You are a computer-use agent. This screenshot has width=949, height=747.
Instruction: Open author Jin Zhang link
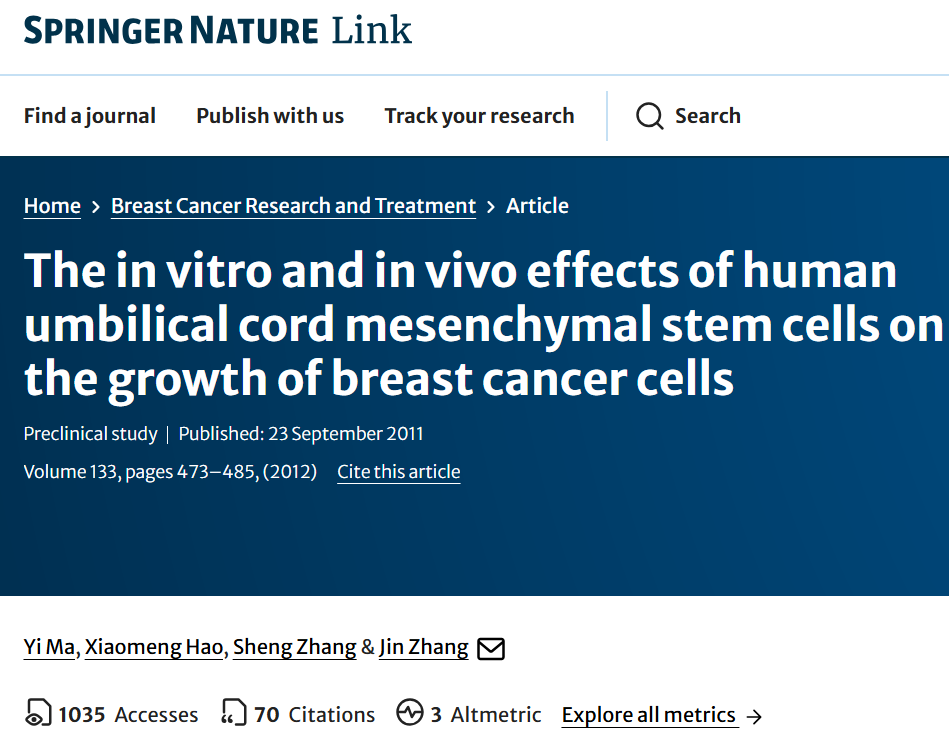click(424, 647)
